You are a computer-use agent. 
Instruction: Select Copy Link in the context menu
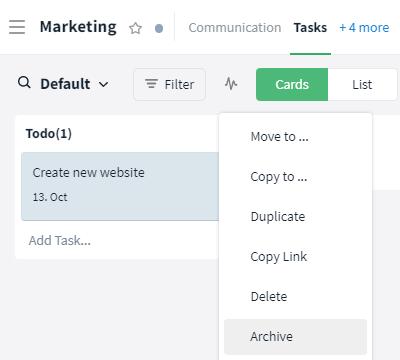[x=295, y=257]
